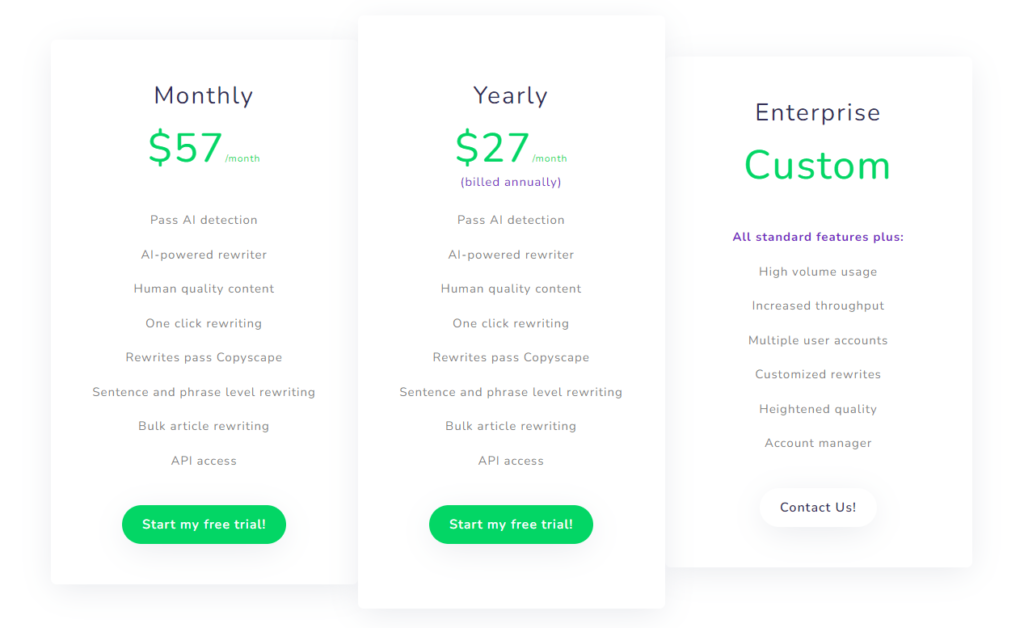This screenshot has width=1024, height=628.
Task: Click the Custom enterprise price text
Action: coord(818,165)
